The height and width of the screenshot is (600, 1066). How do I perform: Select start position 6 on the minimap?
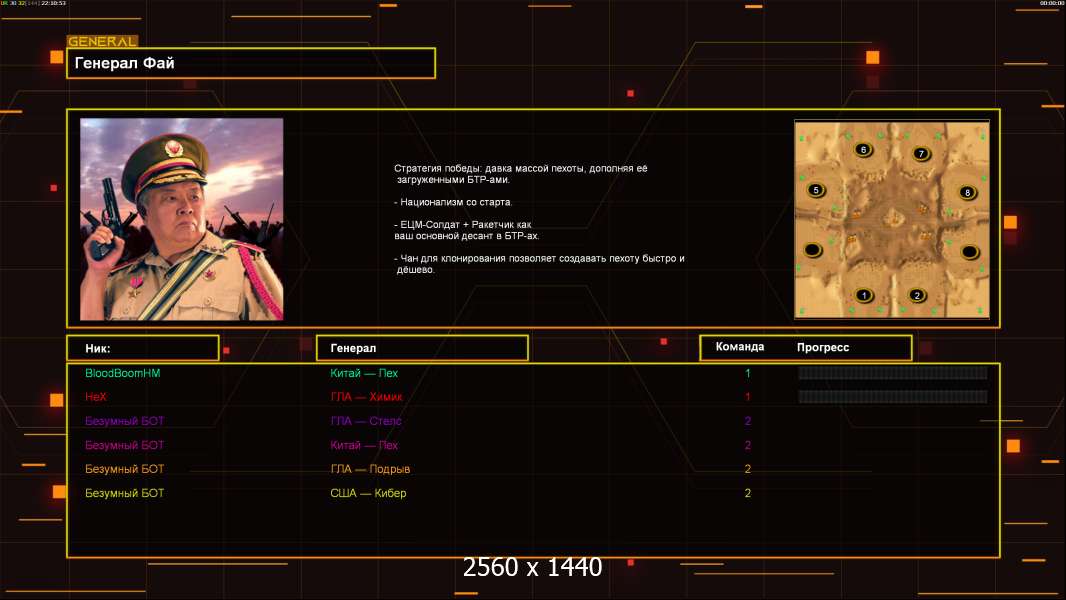(x=863, y=149)
